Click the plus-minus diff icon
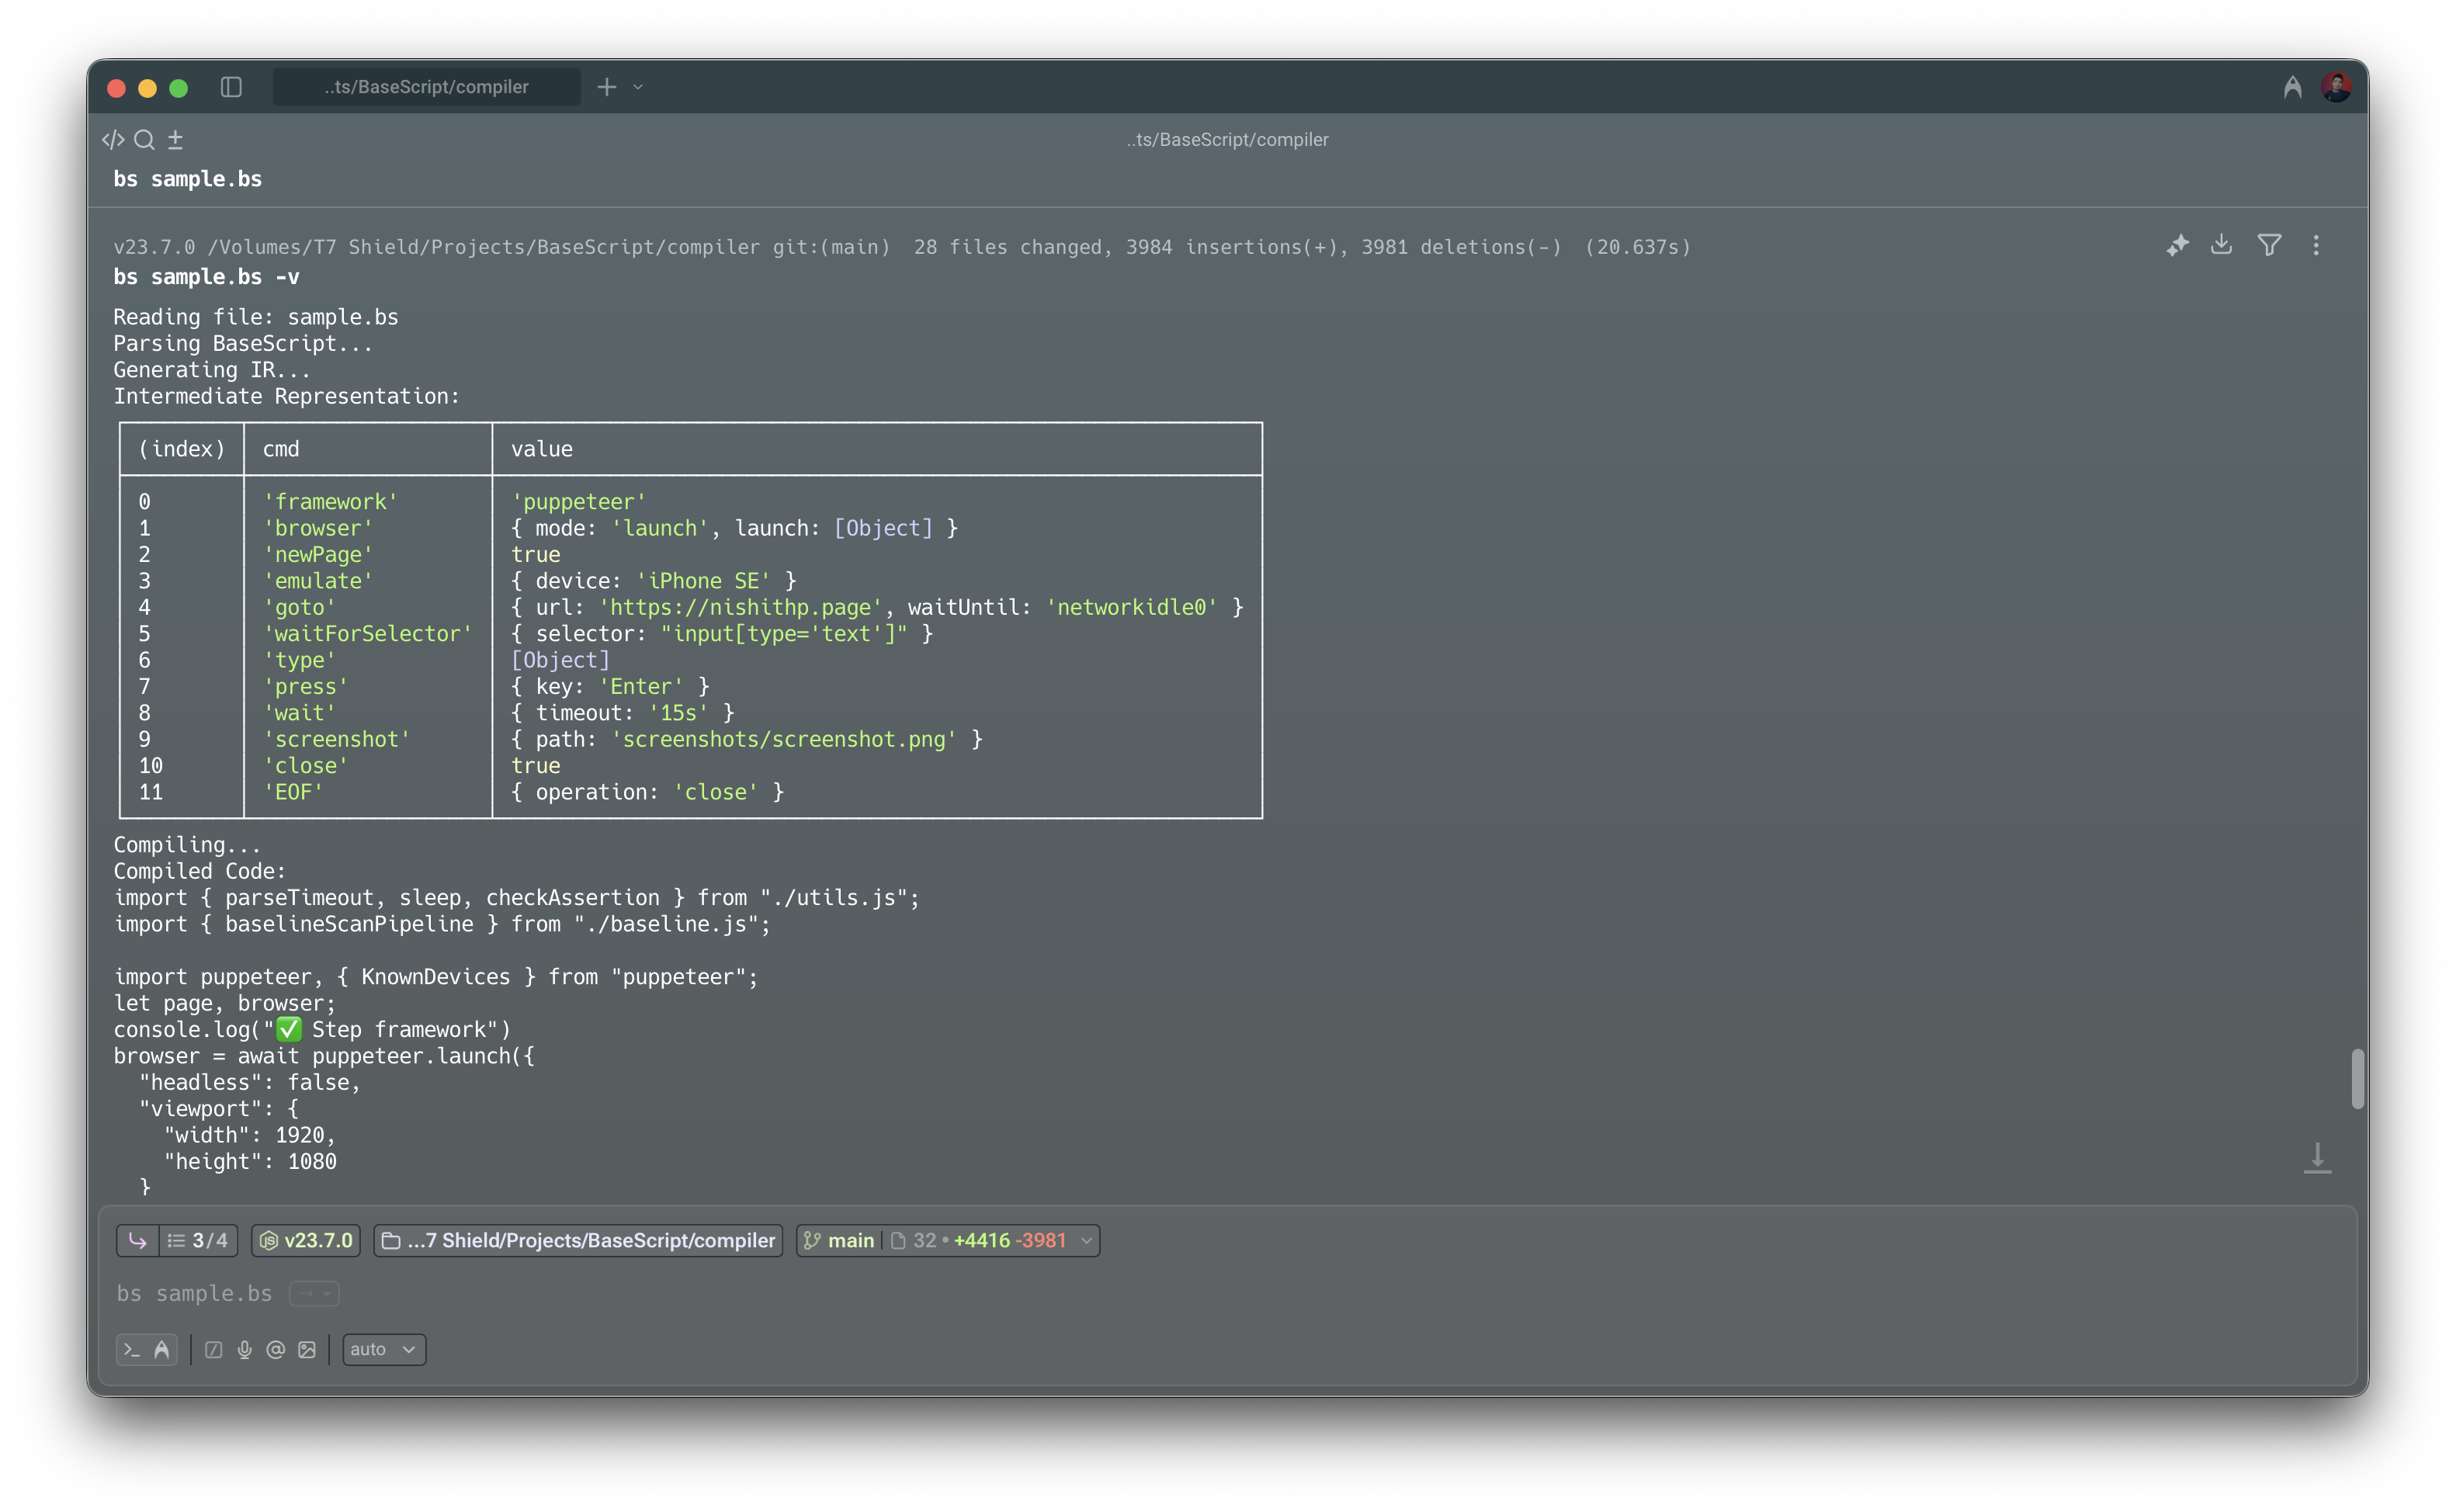This screenshot has height=1512, width=2456. coord(175,140)
